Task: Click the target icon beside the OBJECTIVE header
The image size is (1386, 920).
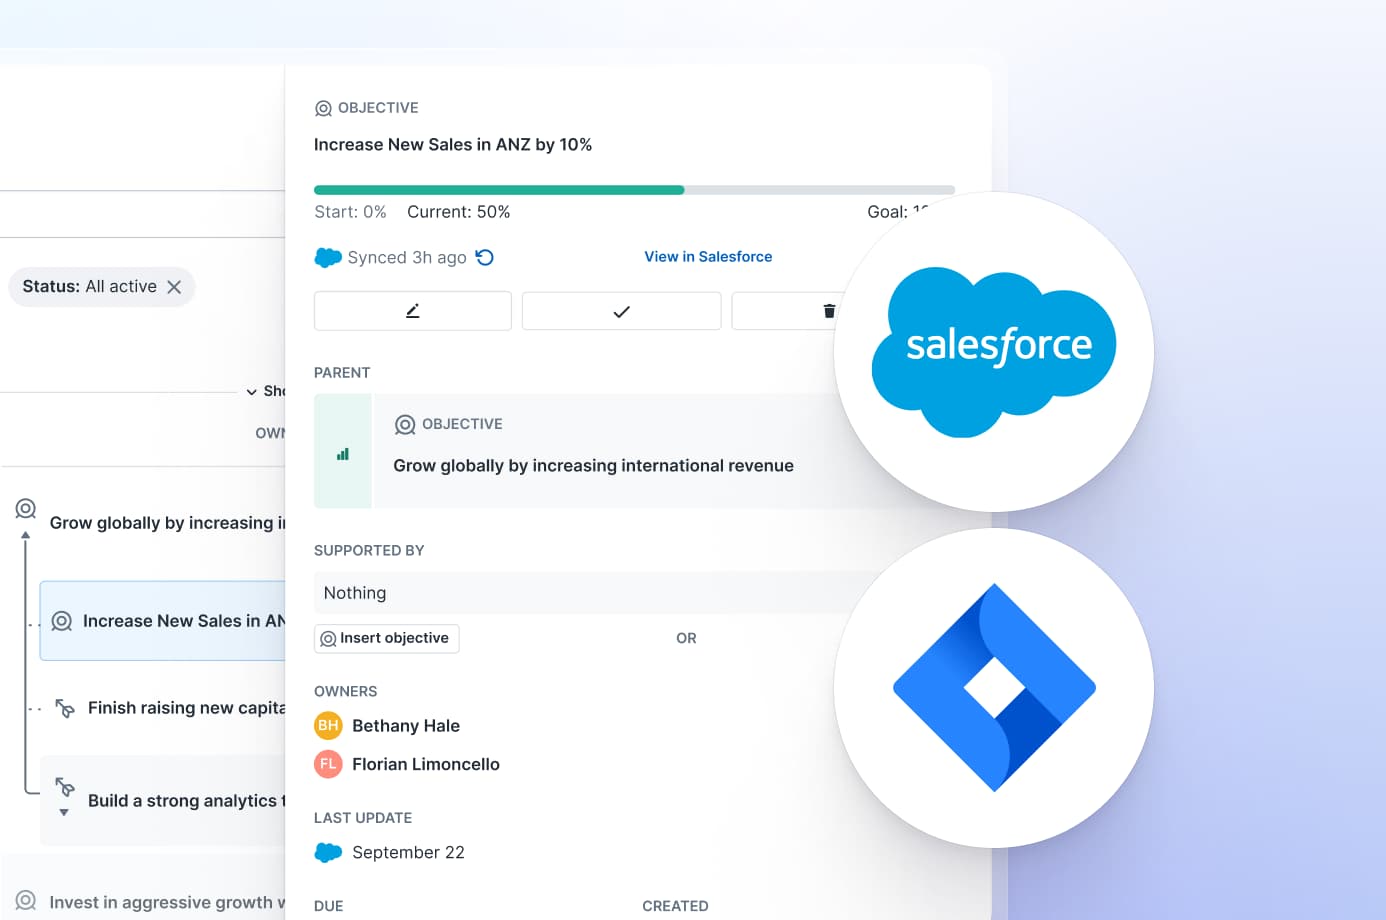Action: click(x=323, y=107)
